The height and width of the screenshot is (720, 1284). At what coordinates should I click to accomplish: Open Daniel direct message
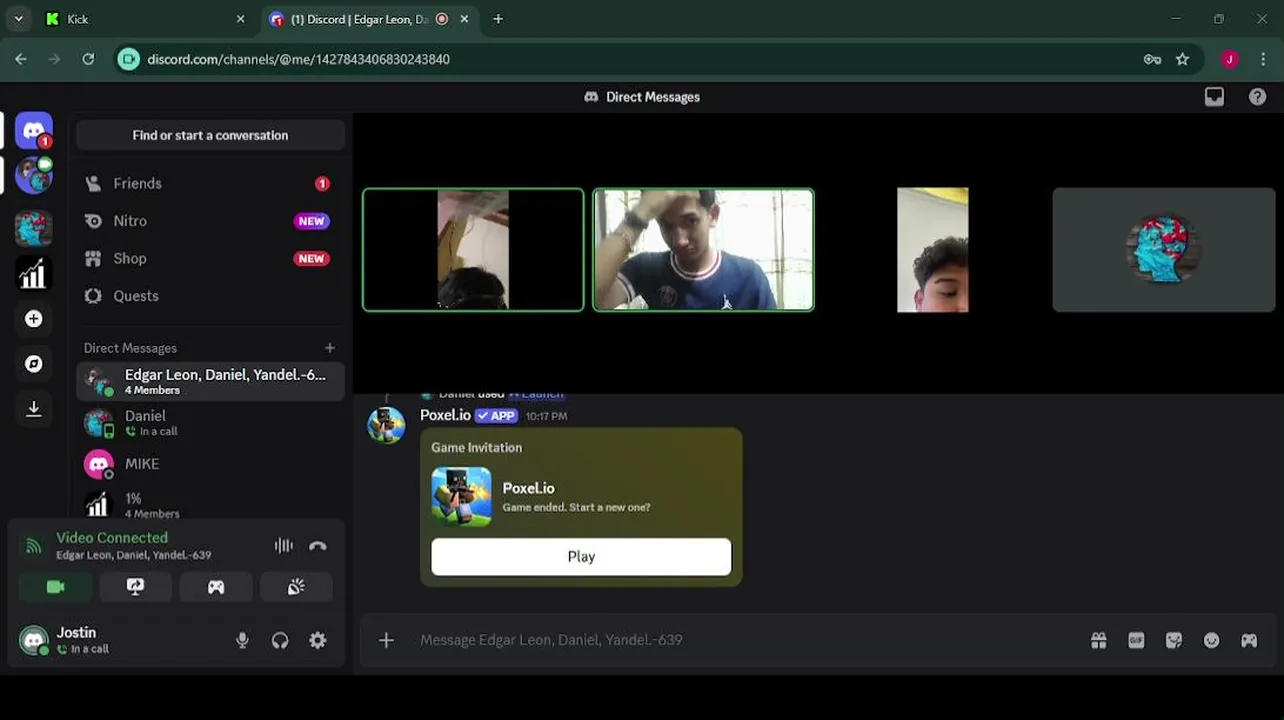coord(210,423)
